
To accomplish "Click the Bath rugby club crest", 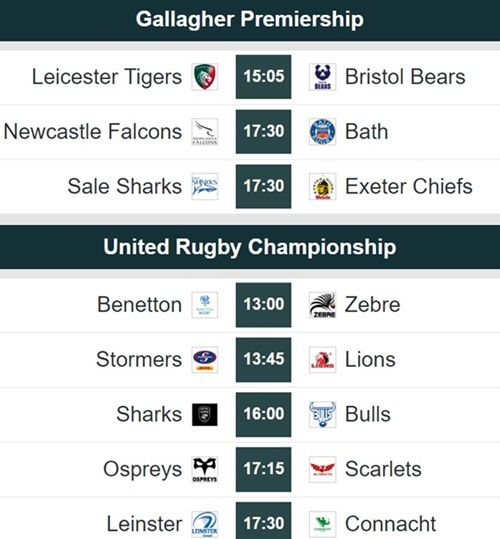I will click(322, 132).
